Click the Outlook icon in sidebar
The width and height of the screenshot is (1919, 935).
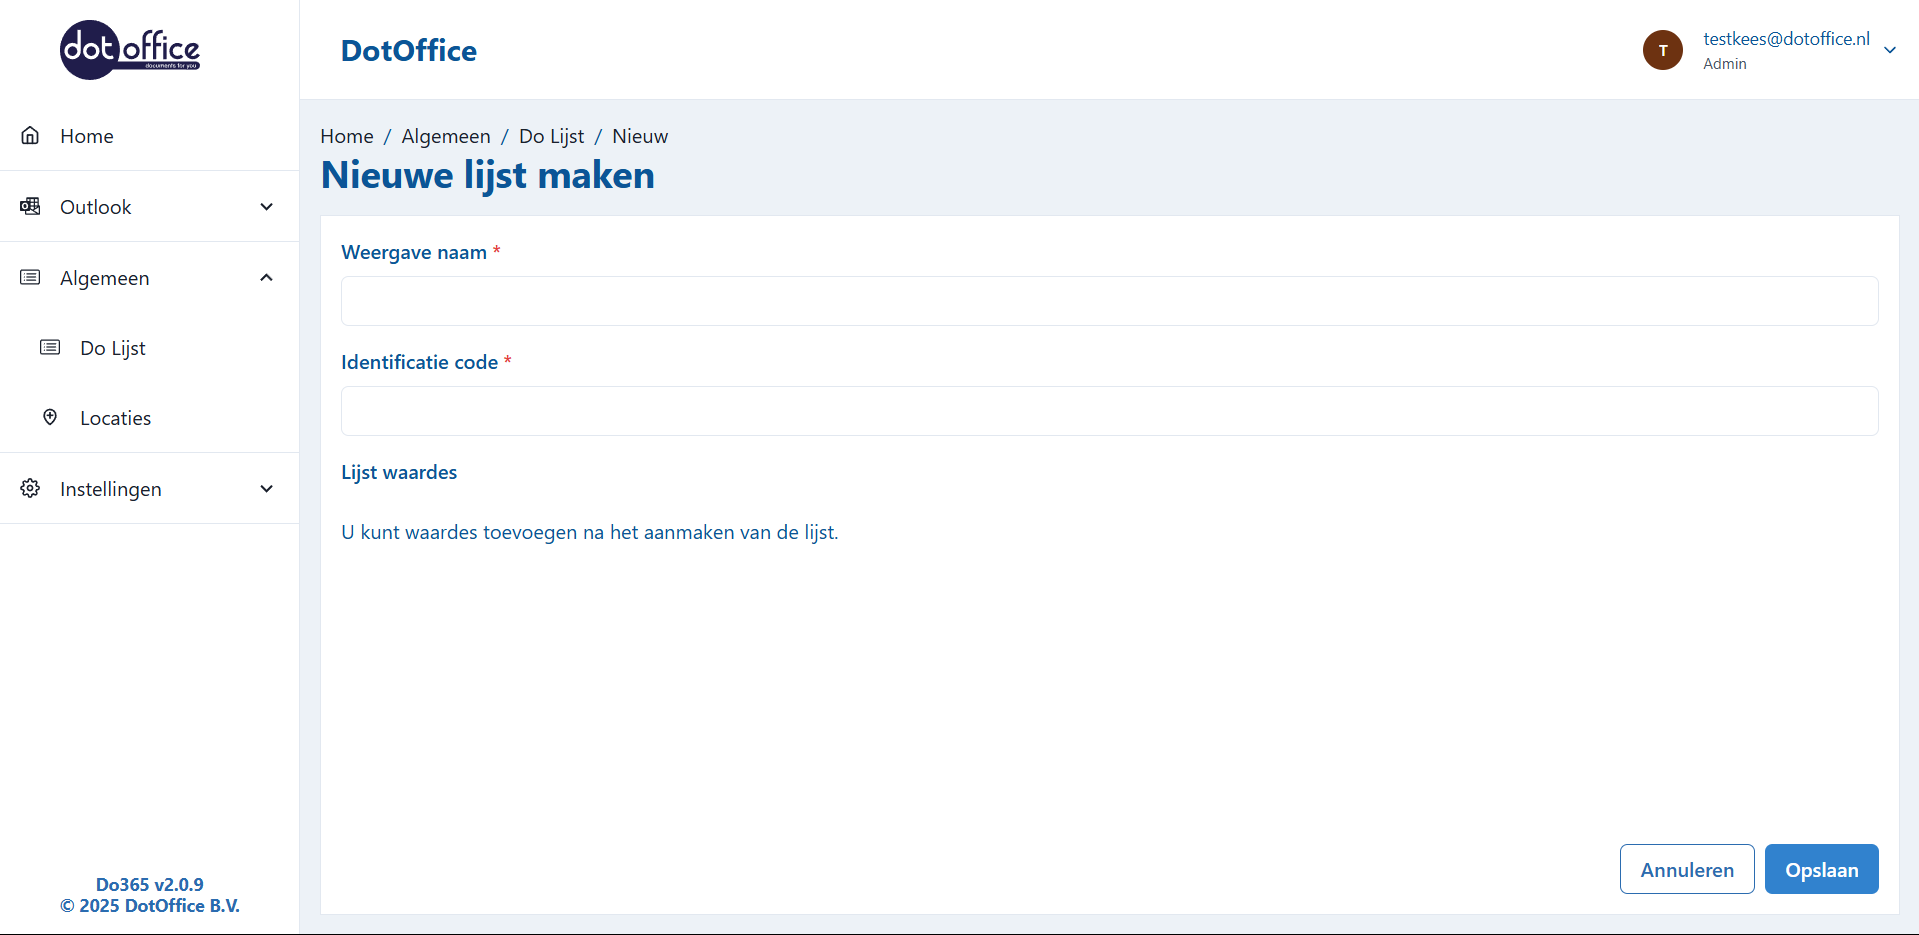point(30,206)
